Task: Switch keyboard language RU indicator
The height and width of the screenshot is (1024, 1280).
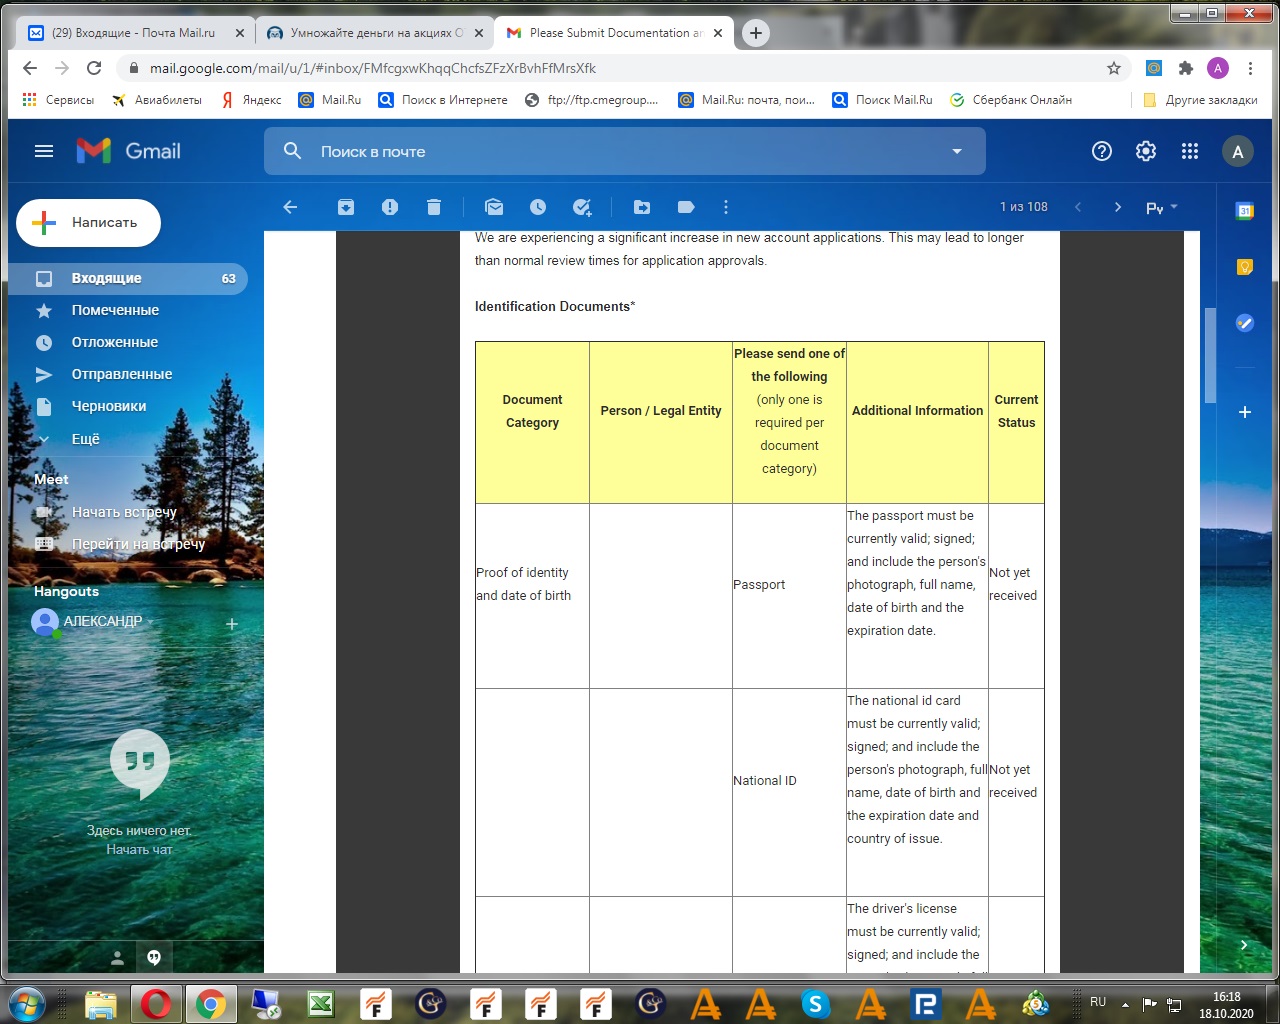Action: (1098, 1002)
